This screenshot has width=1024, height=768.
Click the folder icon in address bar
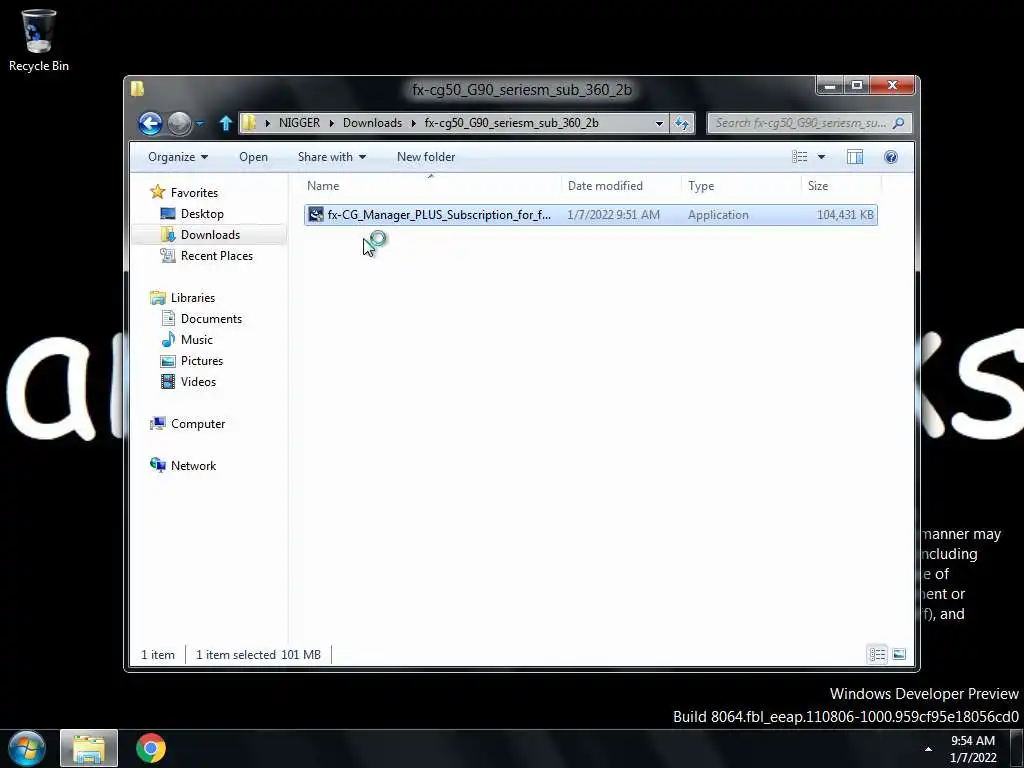point(249,123)
